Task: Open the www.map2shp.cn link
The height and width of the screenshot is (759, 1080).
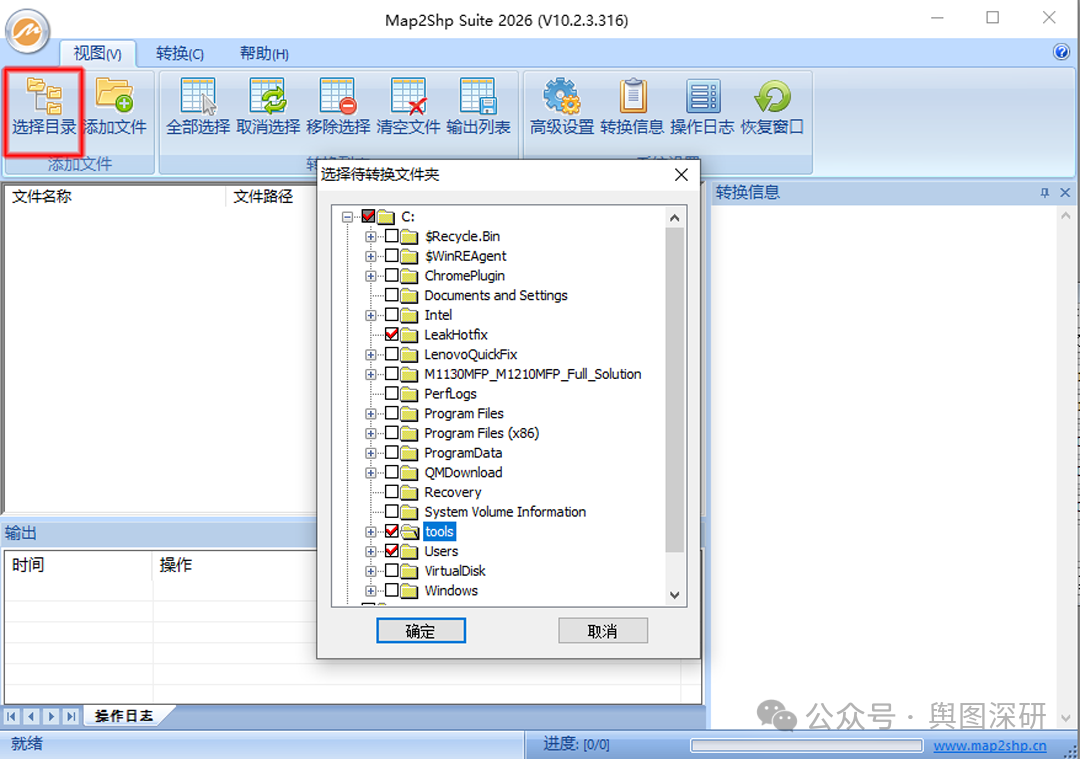Action: pyautogui.click(x=990, y=745)
